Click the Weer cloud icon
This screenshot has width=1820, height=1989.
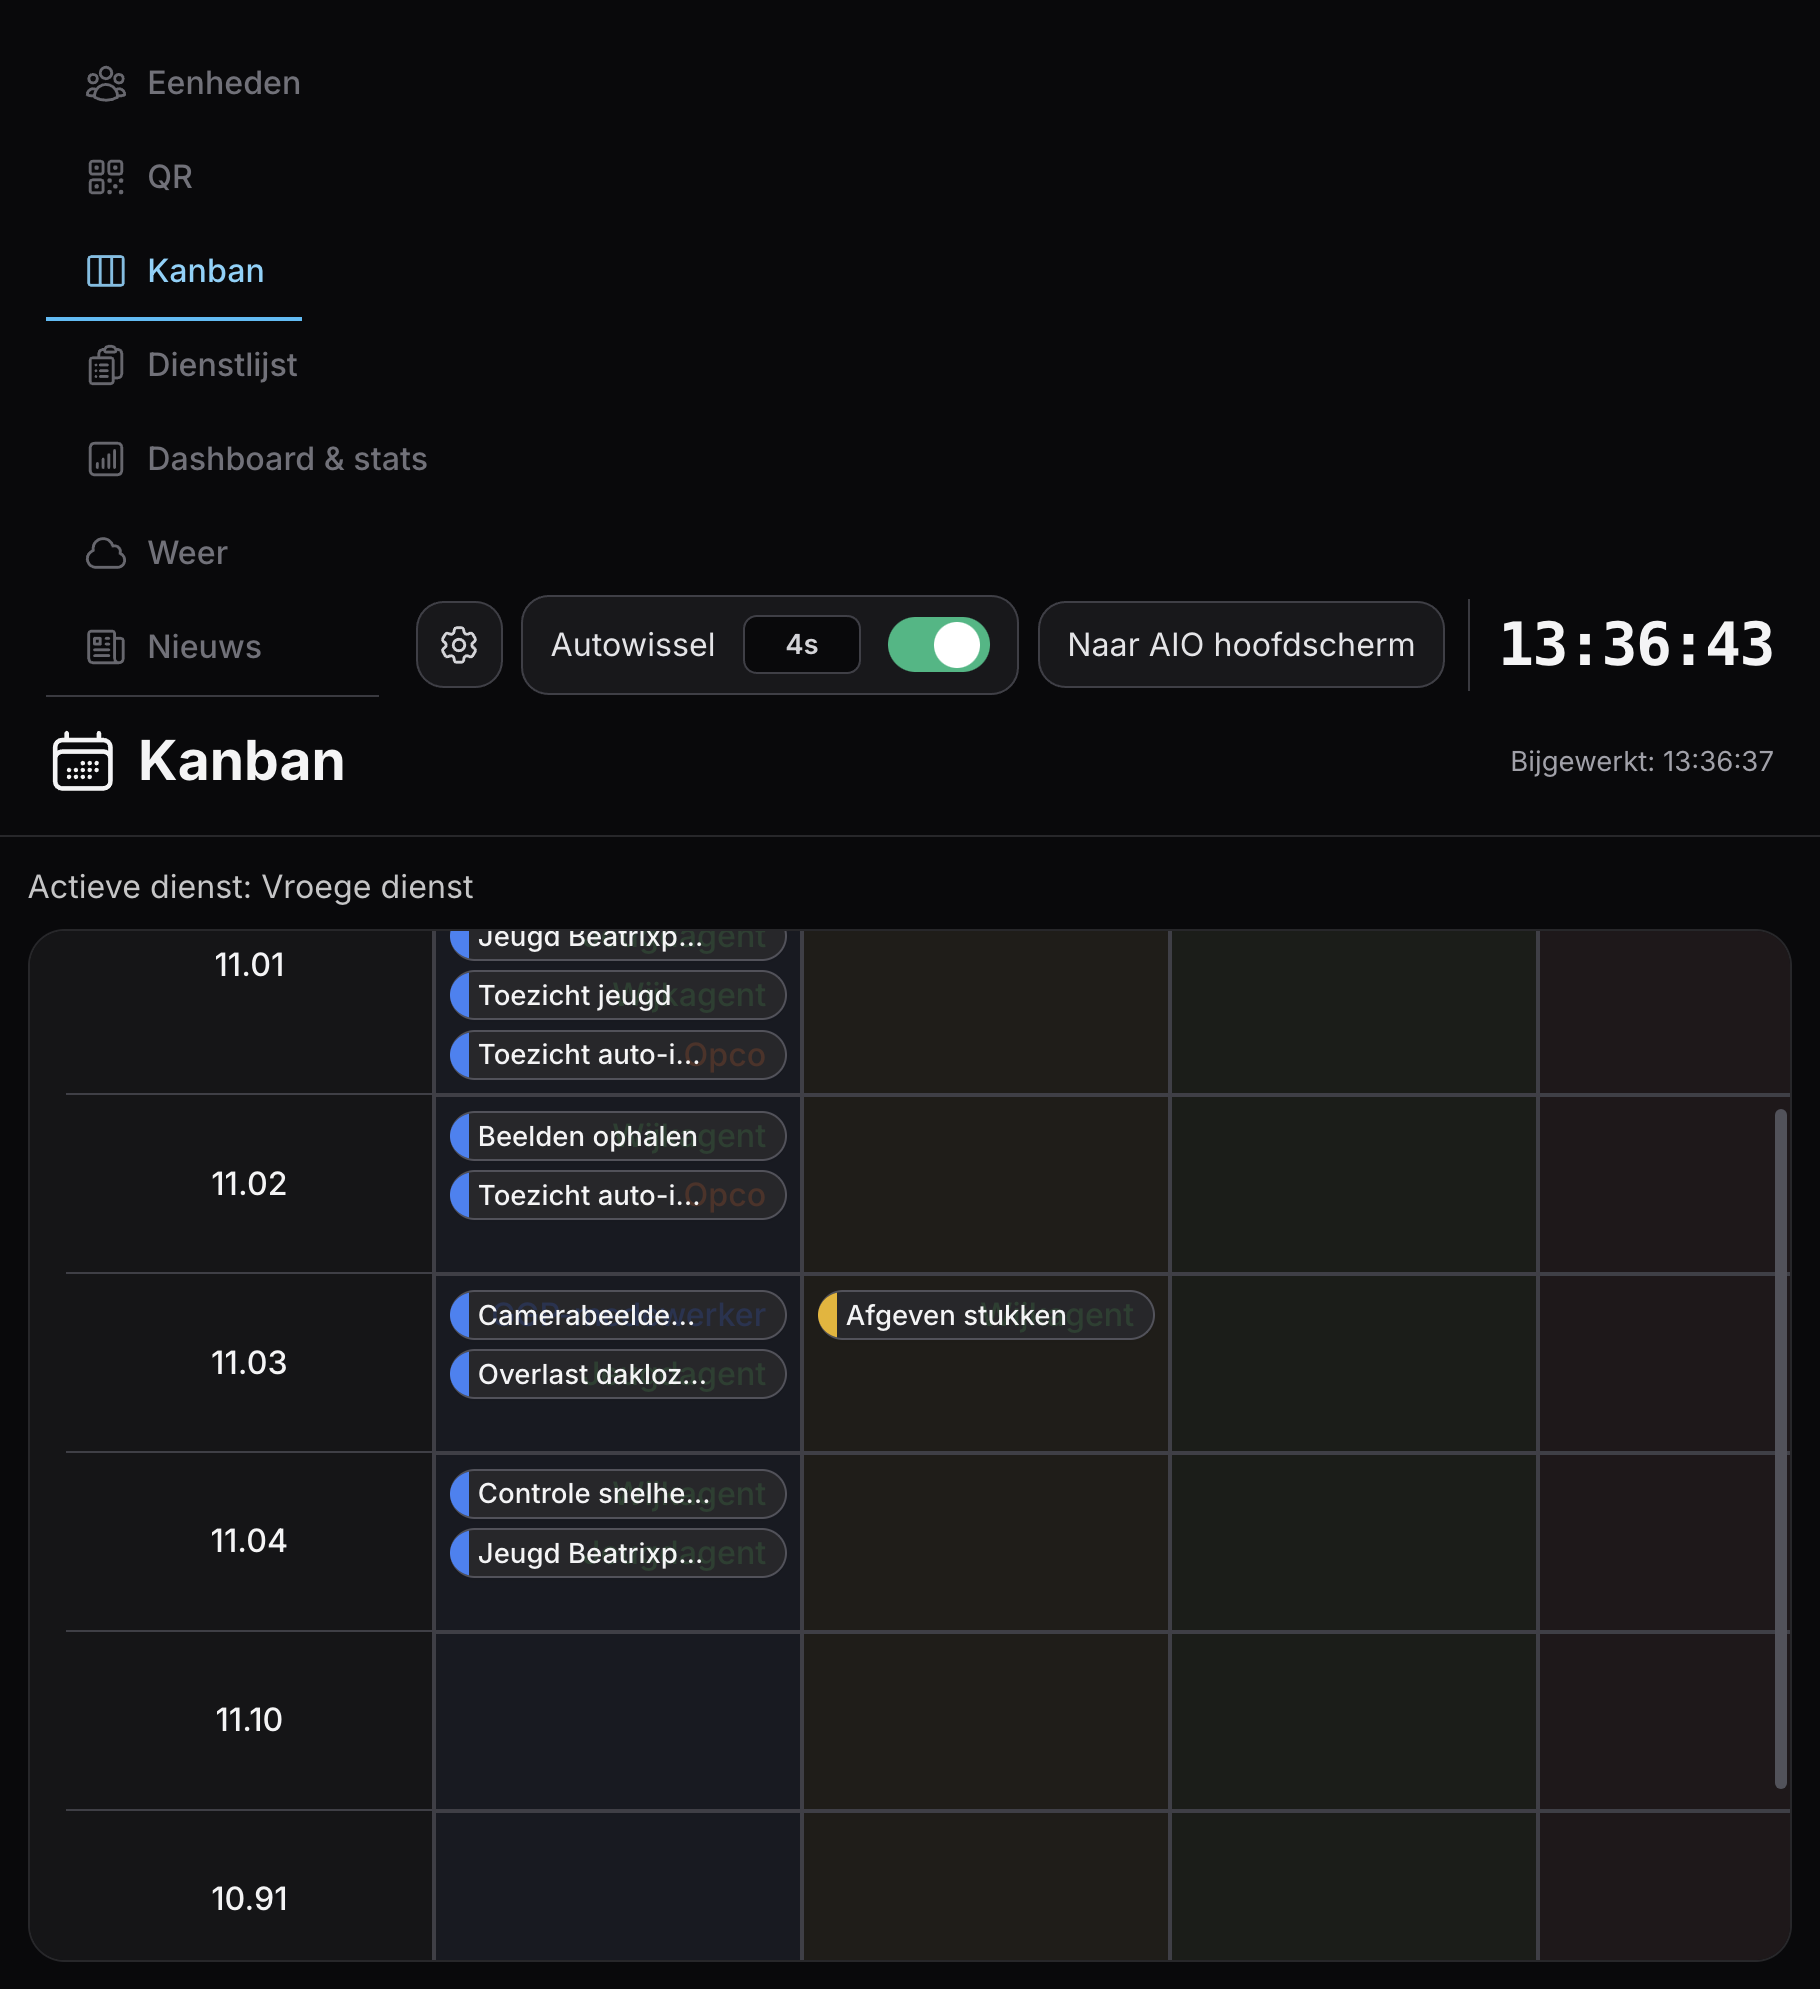105,554
